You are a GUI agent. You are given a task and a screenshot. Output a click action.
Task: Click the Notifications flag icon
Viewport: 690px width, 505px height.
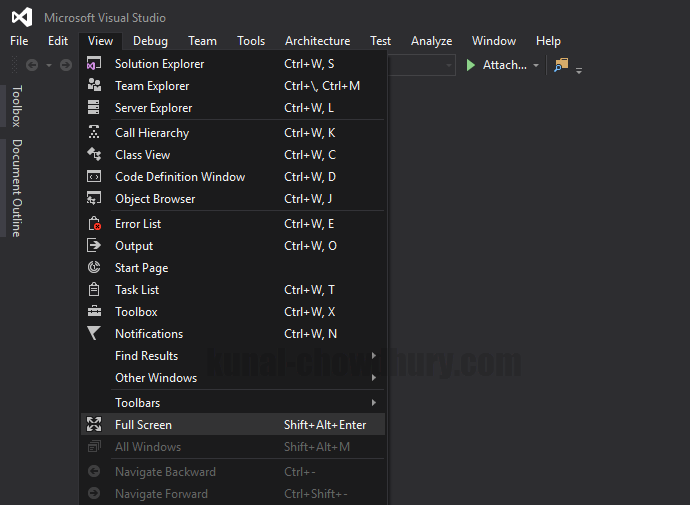coord(94,333)
